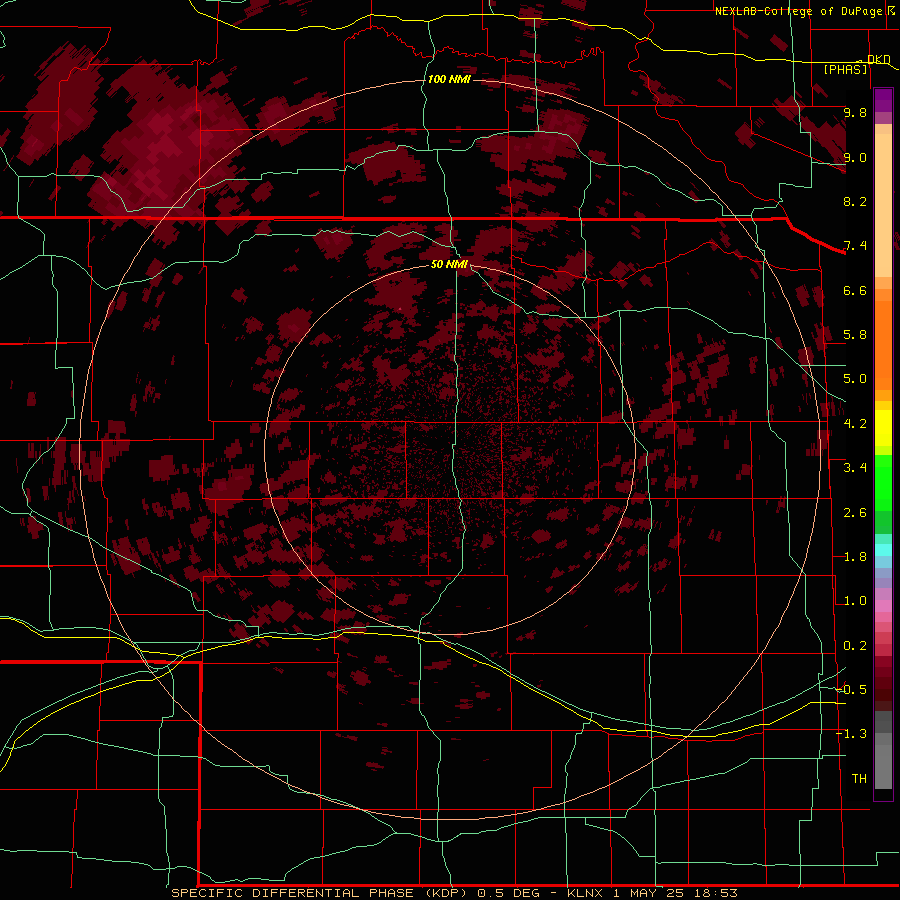Click the TH legend label
The height and width of the screenshot is (900, 900).
point(859,778)
